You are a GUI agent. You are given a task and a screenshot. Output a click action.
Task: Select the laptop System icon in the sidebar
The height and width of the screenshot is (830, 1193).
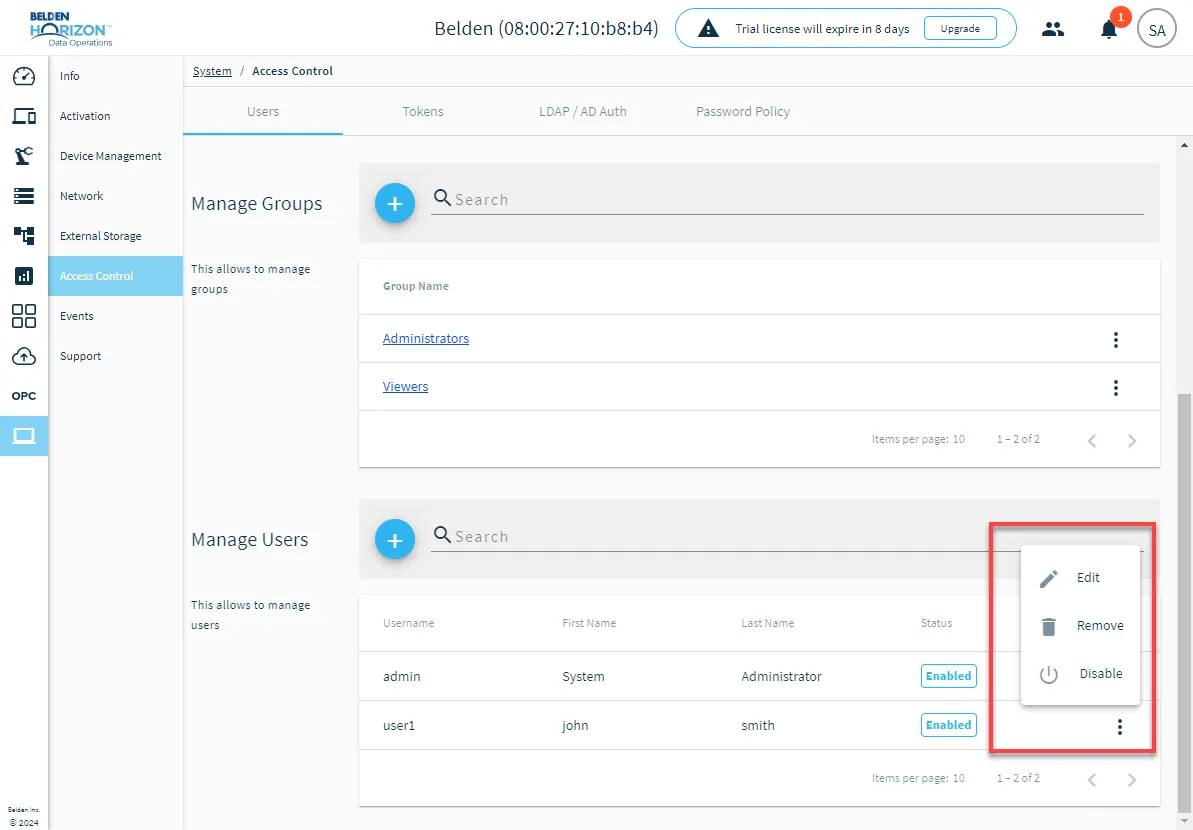click(x=24, y=436)
